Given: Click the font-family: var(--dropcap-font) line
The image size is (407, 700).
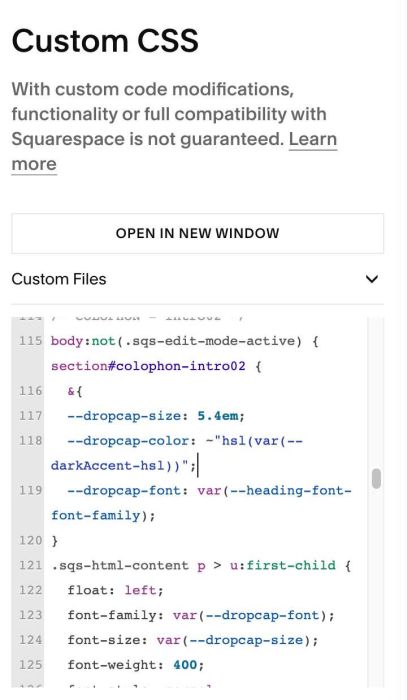Looking at the screenshot, I should click(201, 615).
